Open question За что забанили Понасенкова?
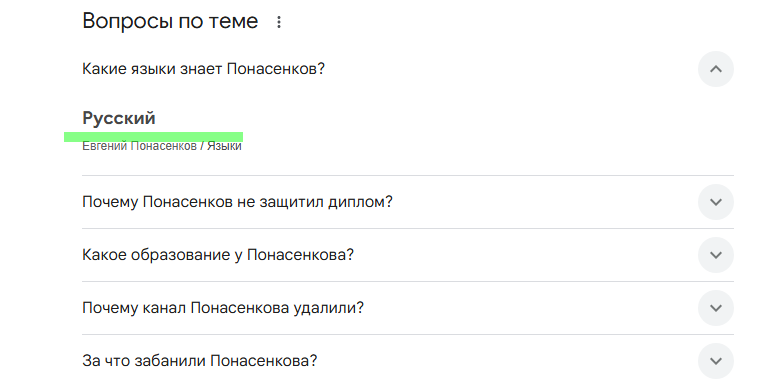761x382 pixels. point(199,361)
